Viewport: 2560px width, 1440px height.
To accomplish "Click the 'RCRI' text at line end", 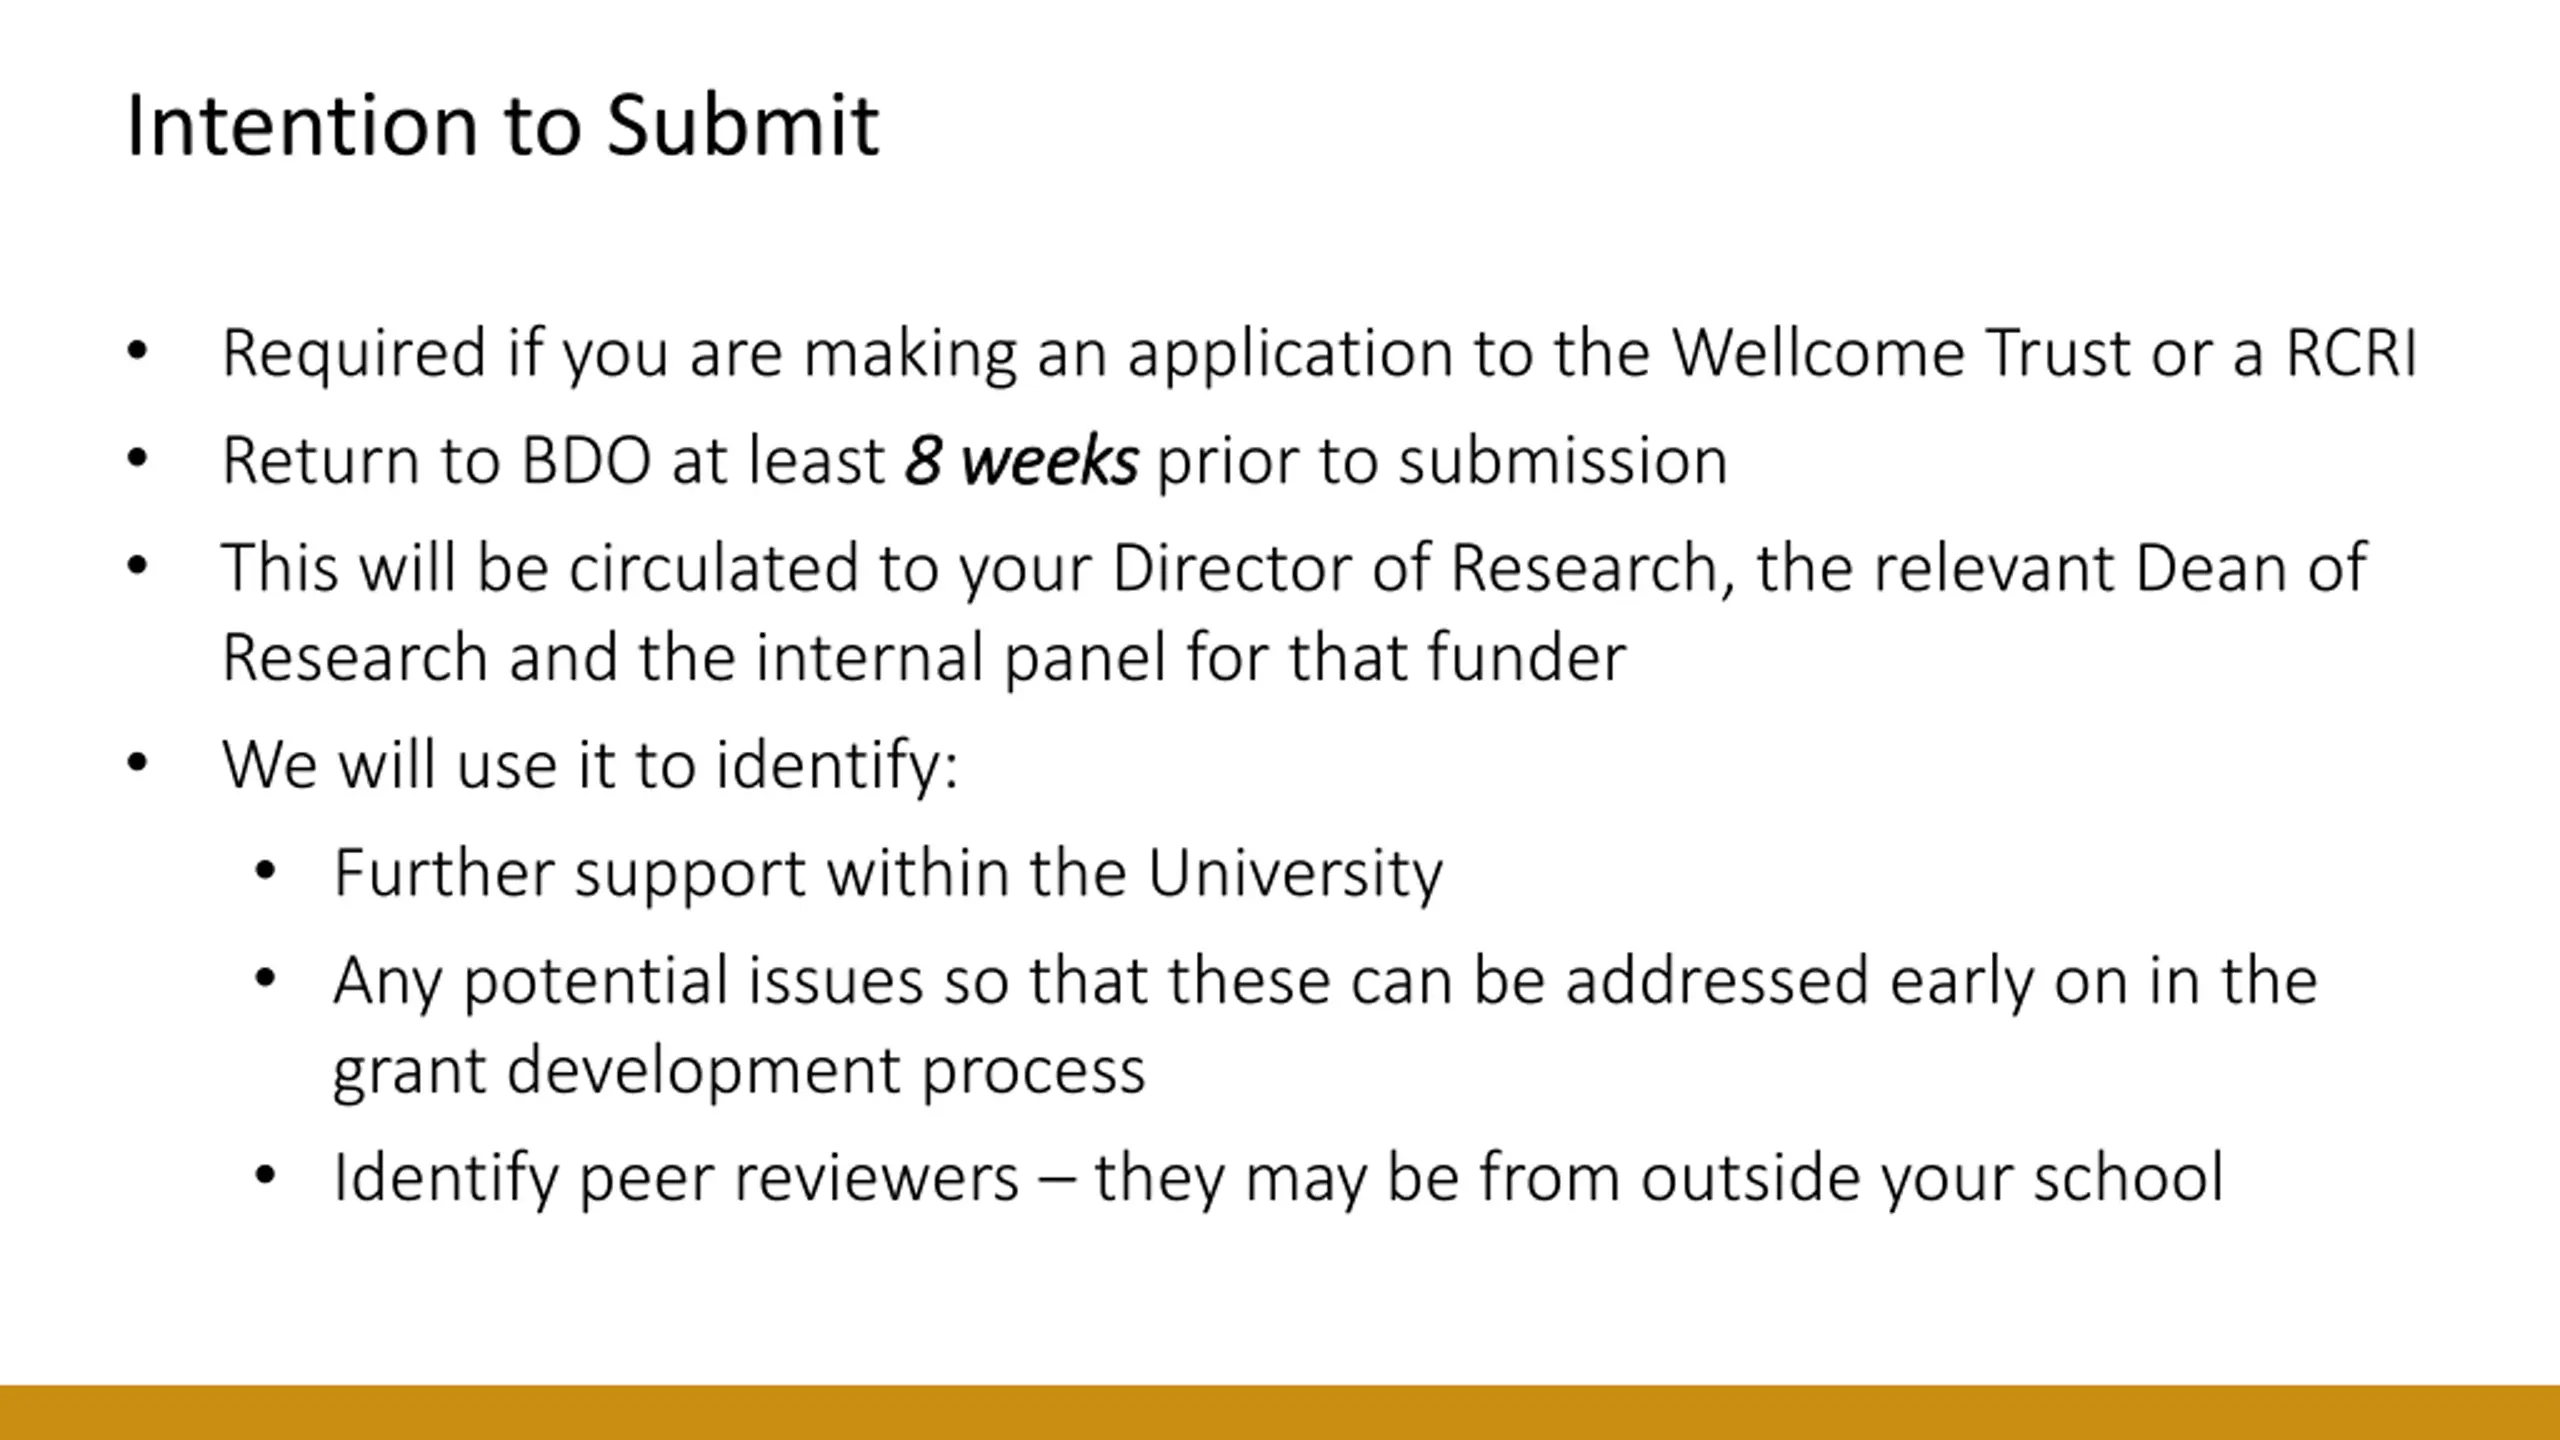I will 2351,352.
